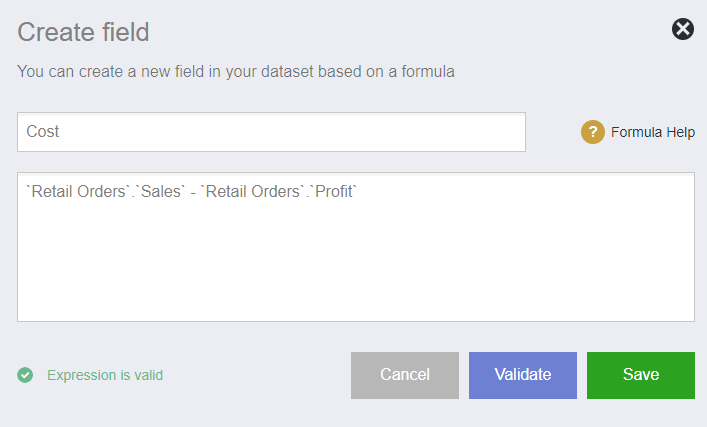Place cursor on the word Sales in formula
This screenshot has width=707, height=427.
point(161,192)
